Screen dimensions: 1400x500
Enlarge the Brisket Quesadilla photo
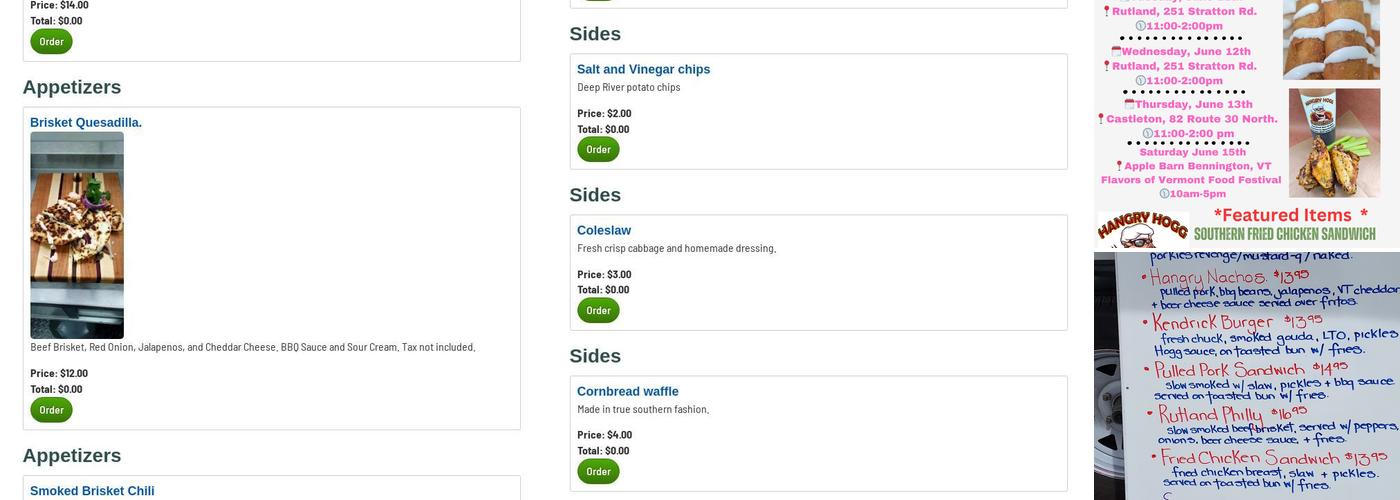[x=77, y=235]
